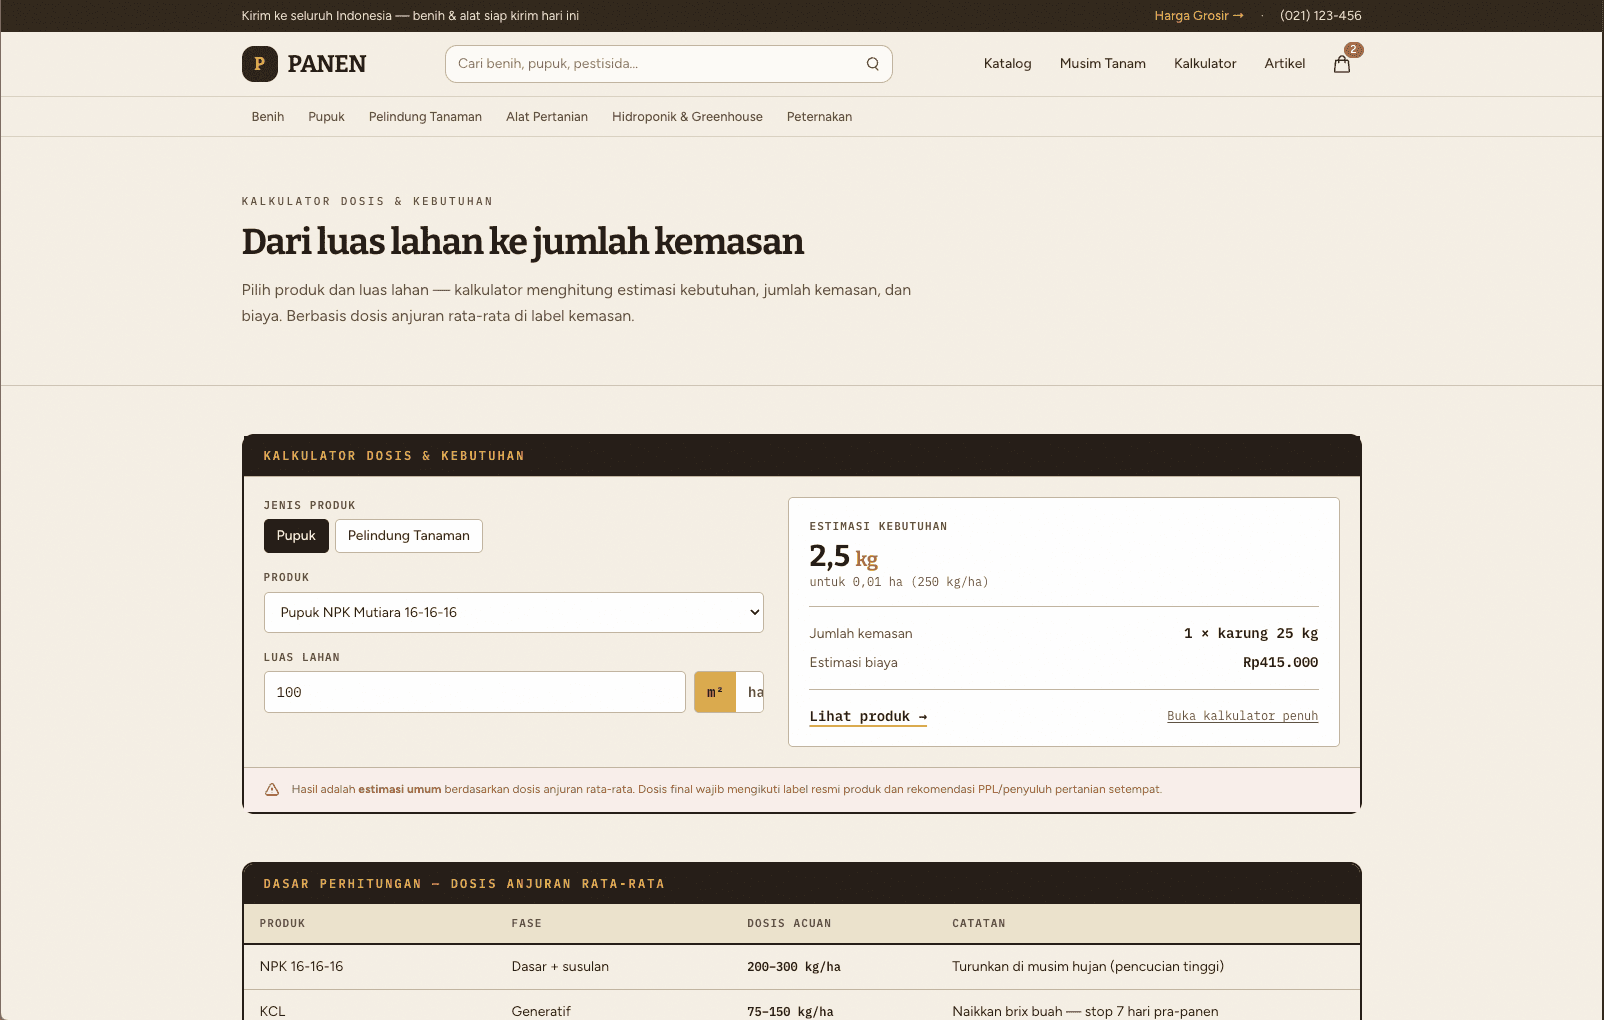Click the PRODUK table column header
This screenshot has width=1604, height=1020.
(282, 924)
